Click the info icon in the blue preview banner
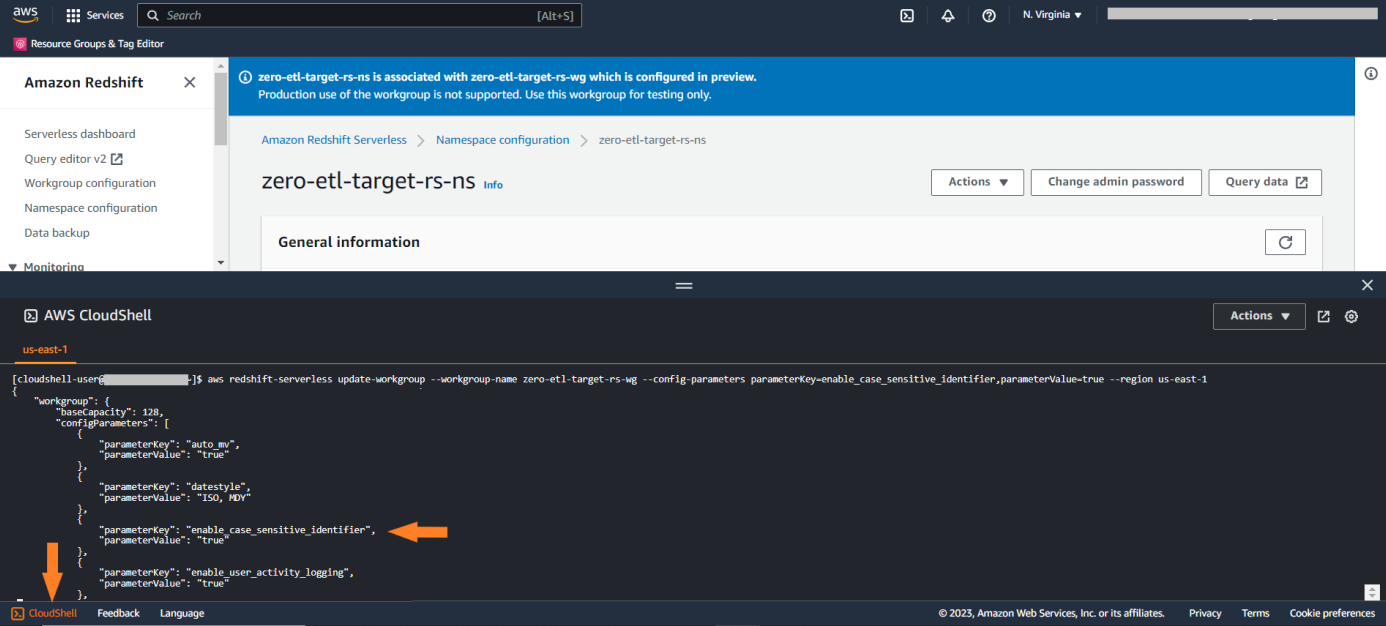 (x=245, y=77)
